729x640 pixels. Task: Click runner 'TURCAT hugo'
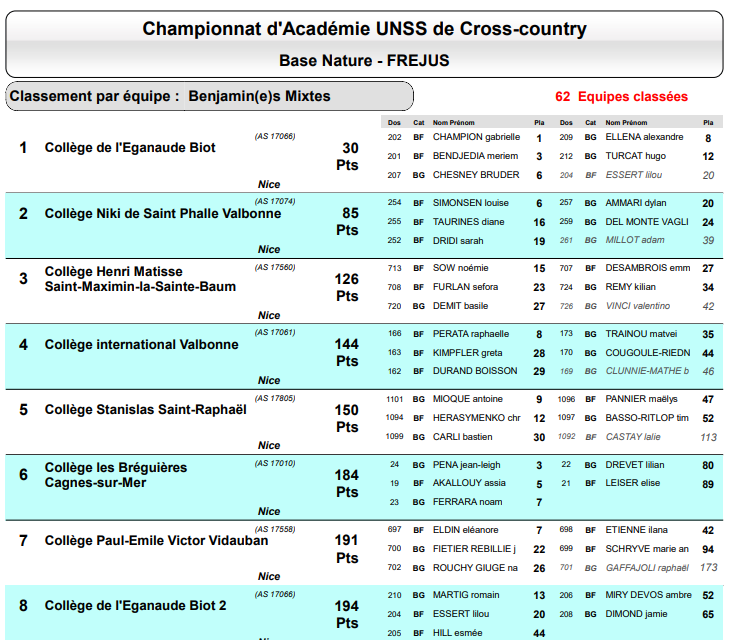(x=635, y=156)
